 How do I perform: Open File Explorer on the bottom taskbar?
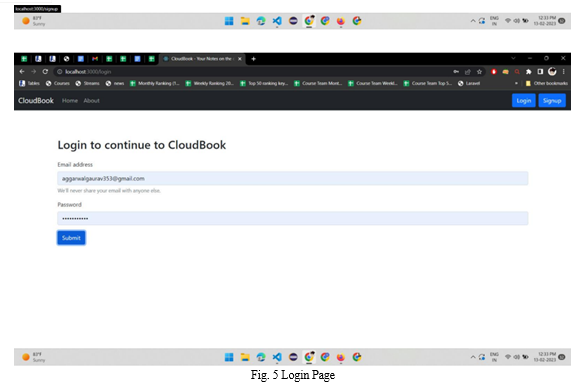[x=245, y=357]
